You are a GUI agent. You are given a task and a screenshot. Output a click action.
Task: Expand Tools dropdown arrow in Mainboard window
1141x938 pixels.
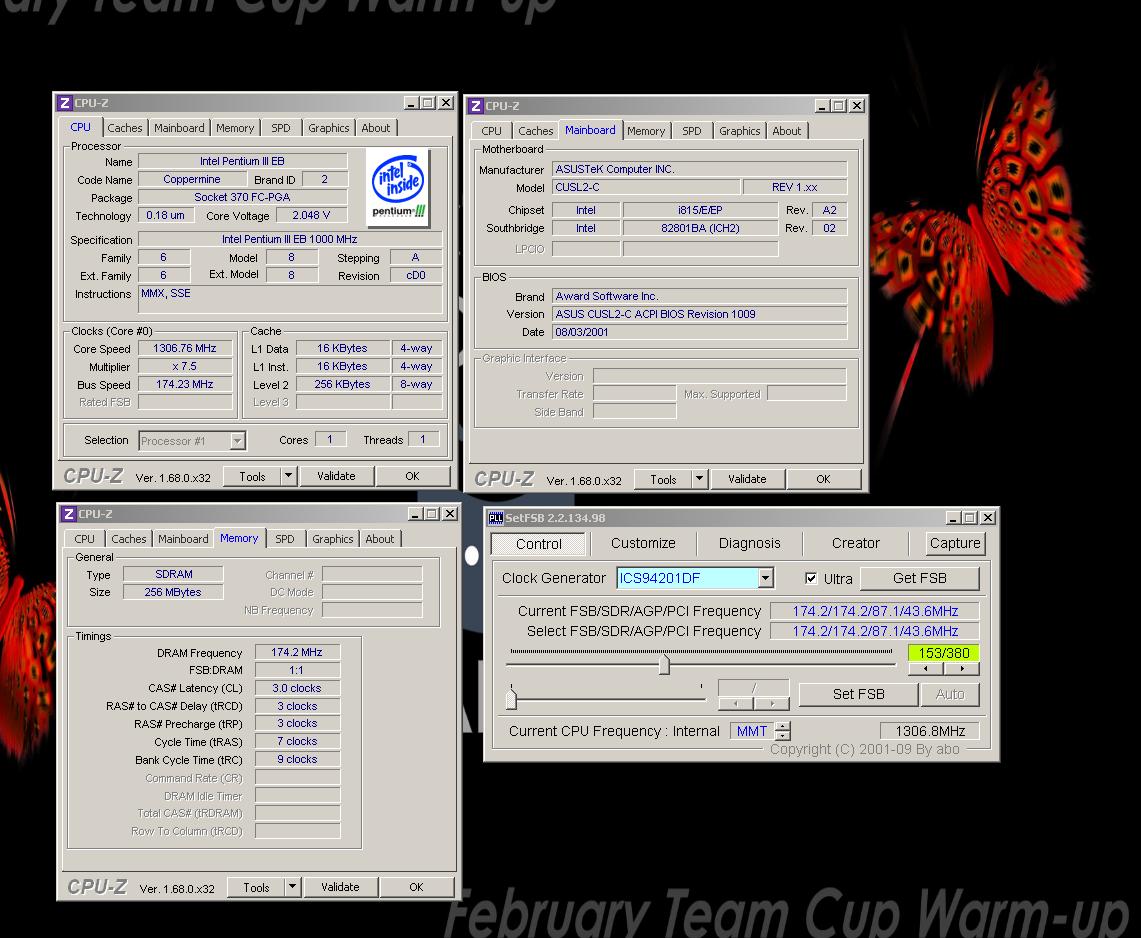coord(699,479)
